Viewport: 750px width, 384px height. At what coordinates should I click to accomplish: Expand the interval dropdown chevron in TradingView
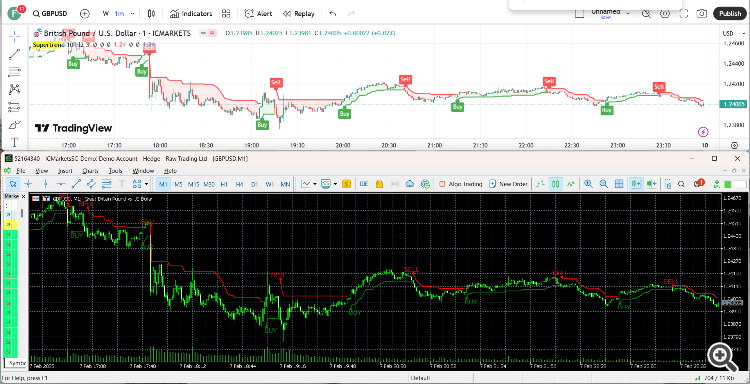[132, 13]
